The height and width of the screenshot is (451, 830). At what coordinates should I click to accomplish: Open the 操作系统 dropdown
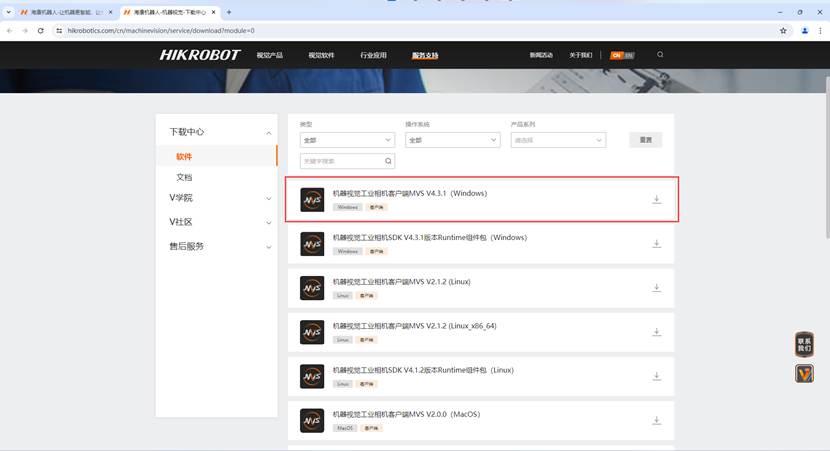[x=453, y=140]
